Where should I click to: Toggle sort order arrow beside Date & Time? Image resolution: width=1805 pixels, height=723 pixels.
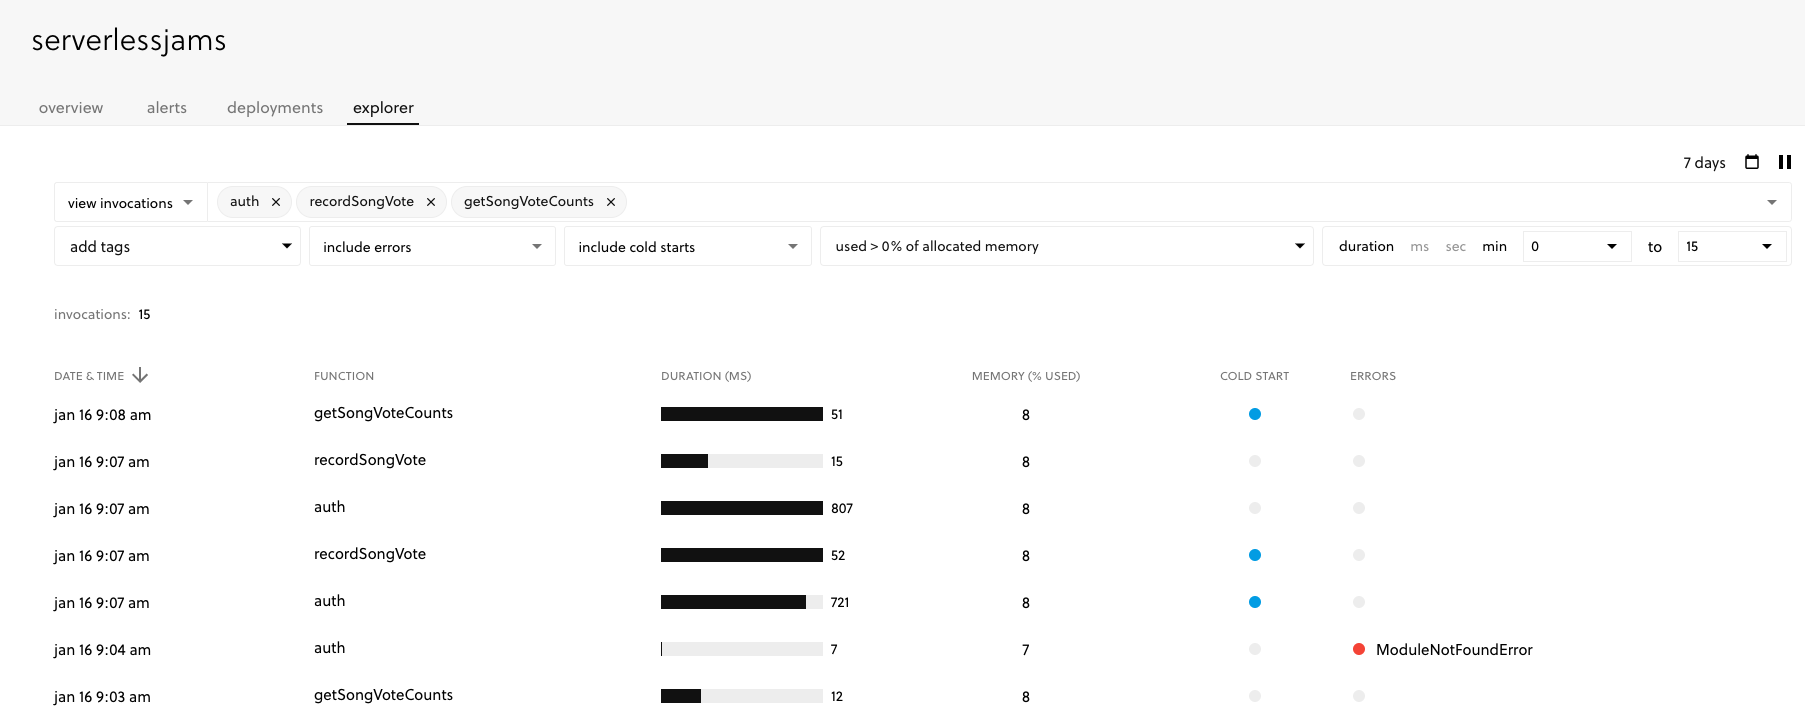coord(140,375)
